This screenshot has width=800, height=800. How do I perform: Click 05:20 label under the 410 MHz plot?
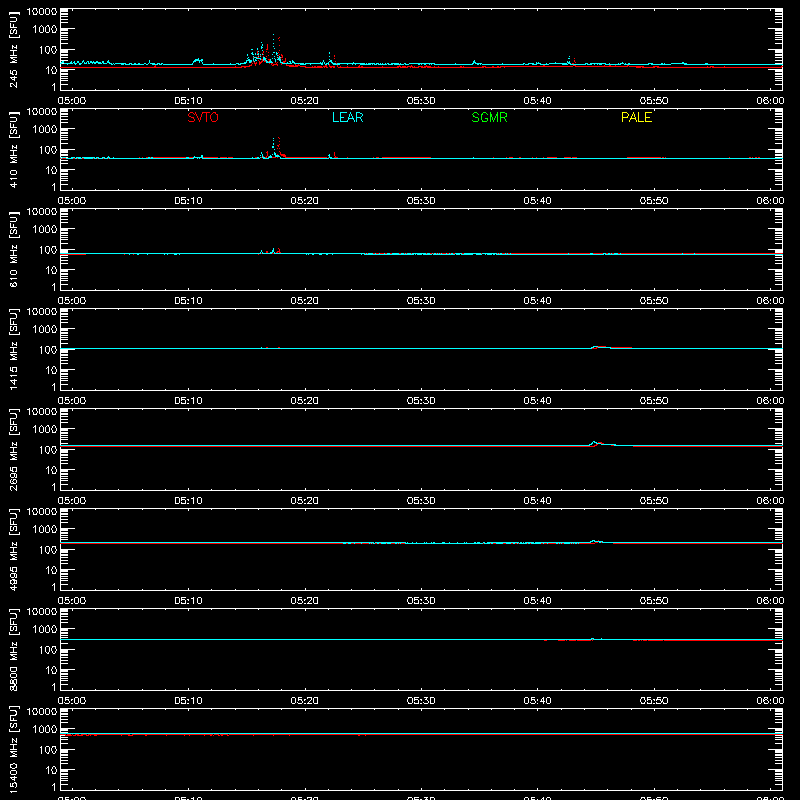(x=305, y=201)
